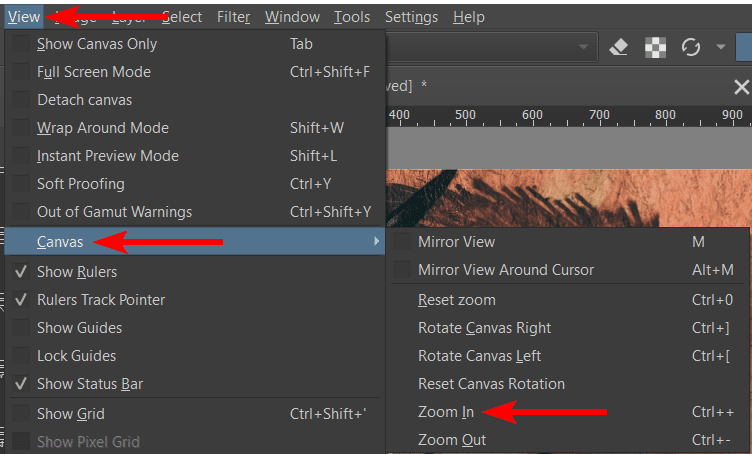Toggle the Mirror View checkbox
752x454 pixels.
456,242
